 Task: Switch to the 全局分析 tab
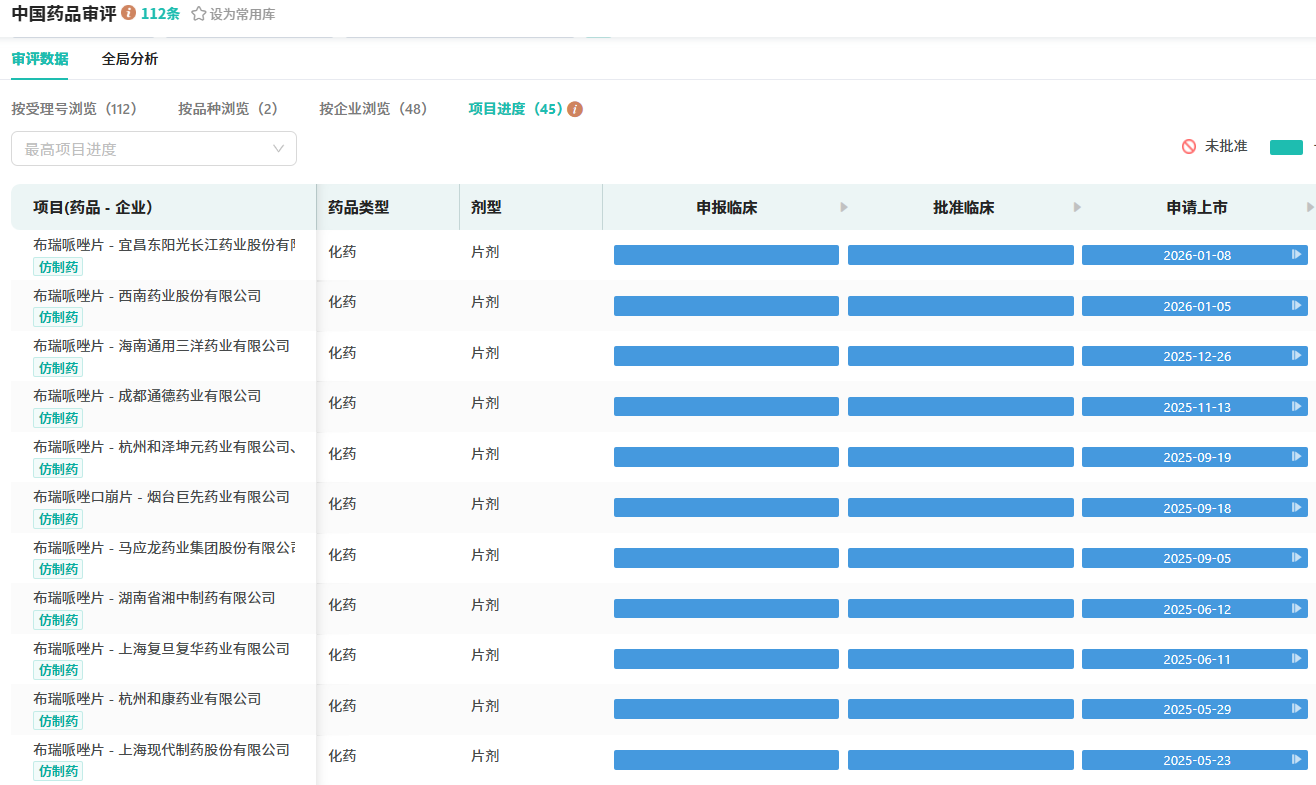[130, 59]
